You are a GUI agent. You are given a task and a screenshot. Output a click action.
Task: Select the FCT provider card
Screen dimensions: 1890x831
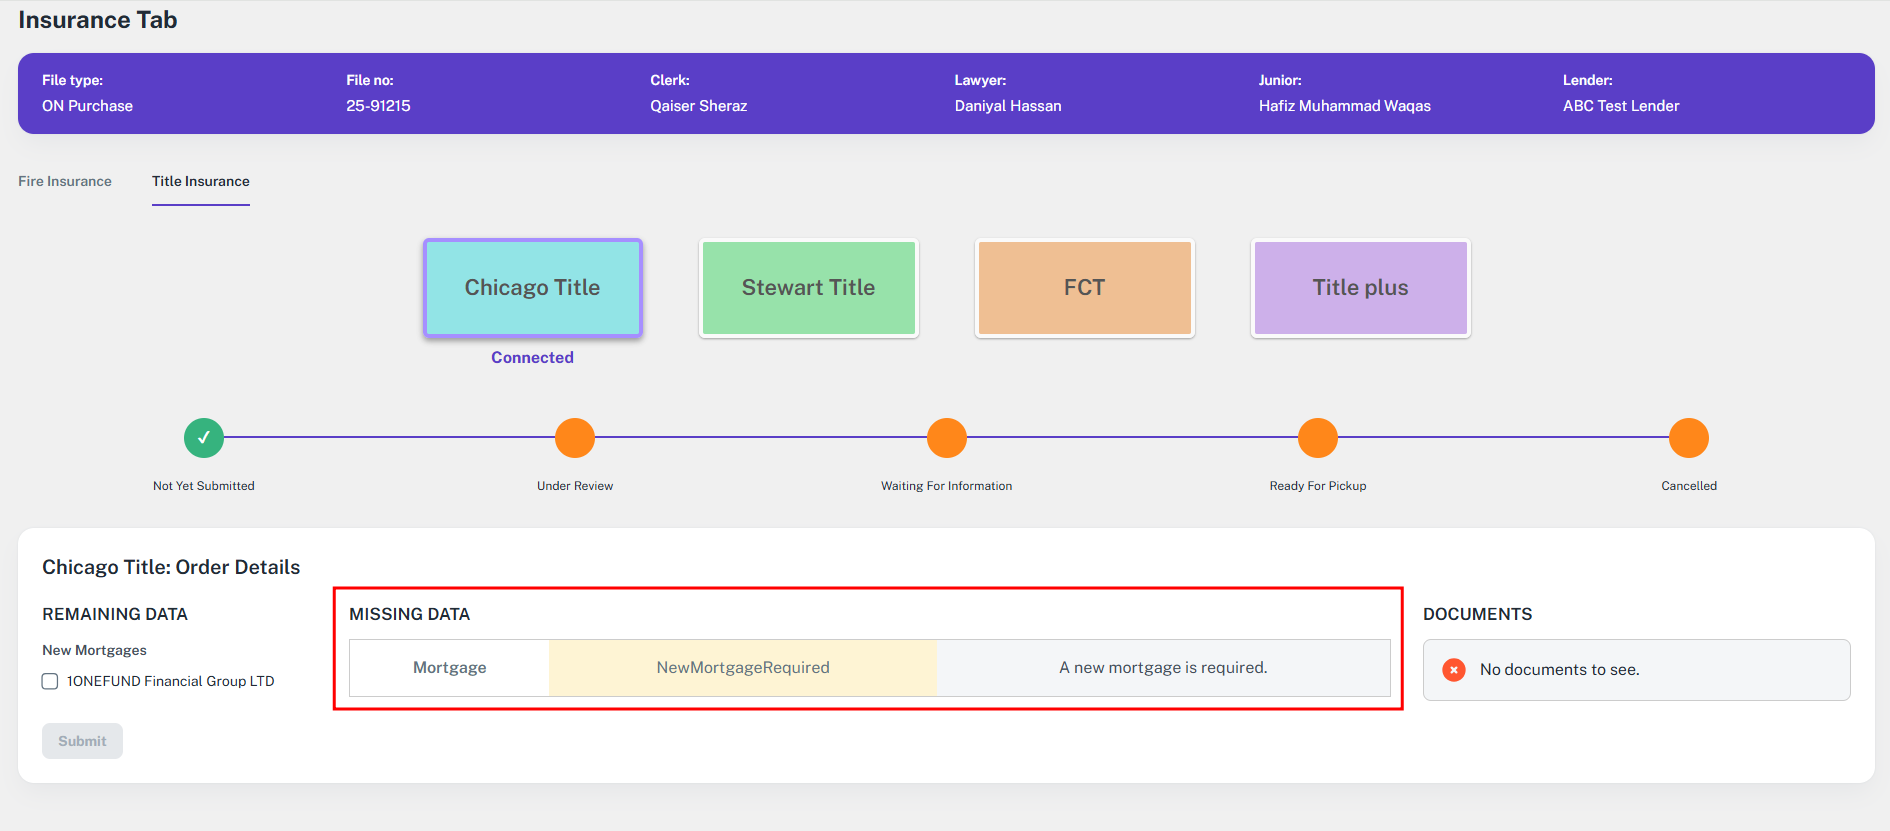pyautogui.click(x=1085, y=288)
